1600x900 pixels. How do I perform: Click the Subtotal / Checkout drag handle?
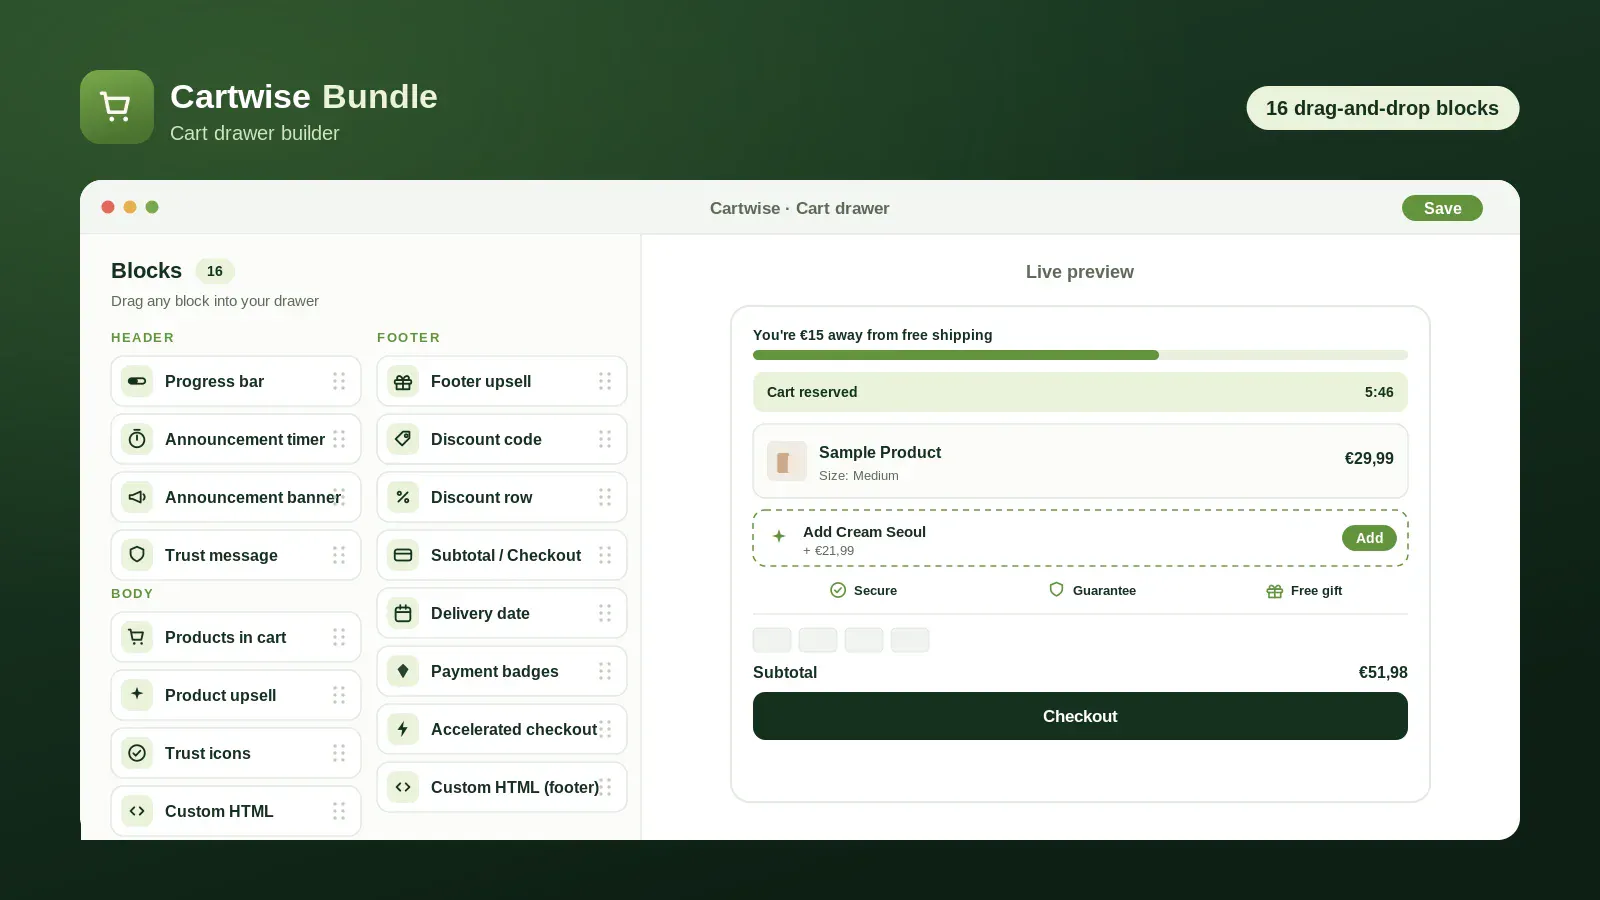pos(605,555)
